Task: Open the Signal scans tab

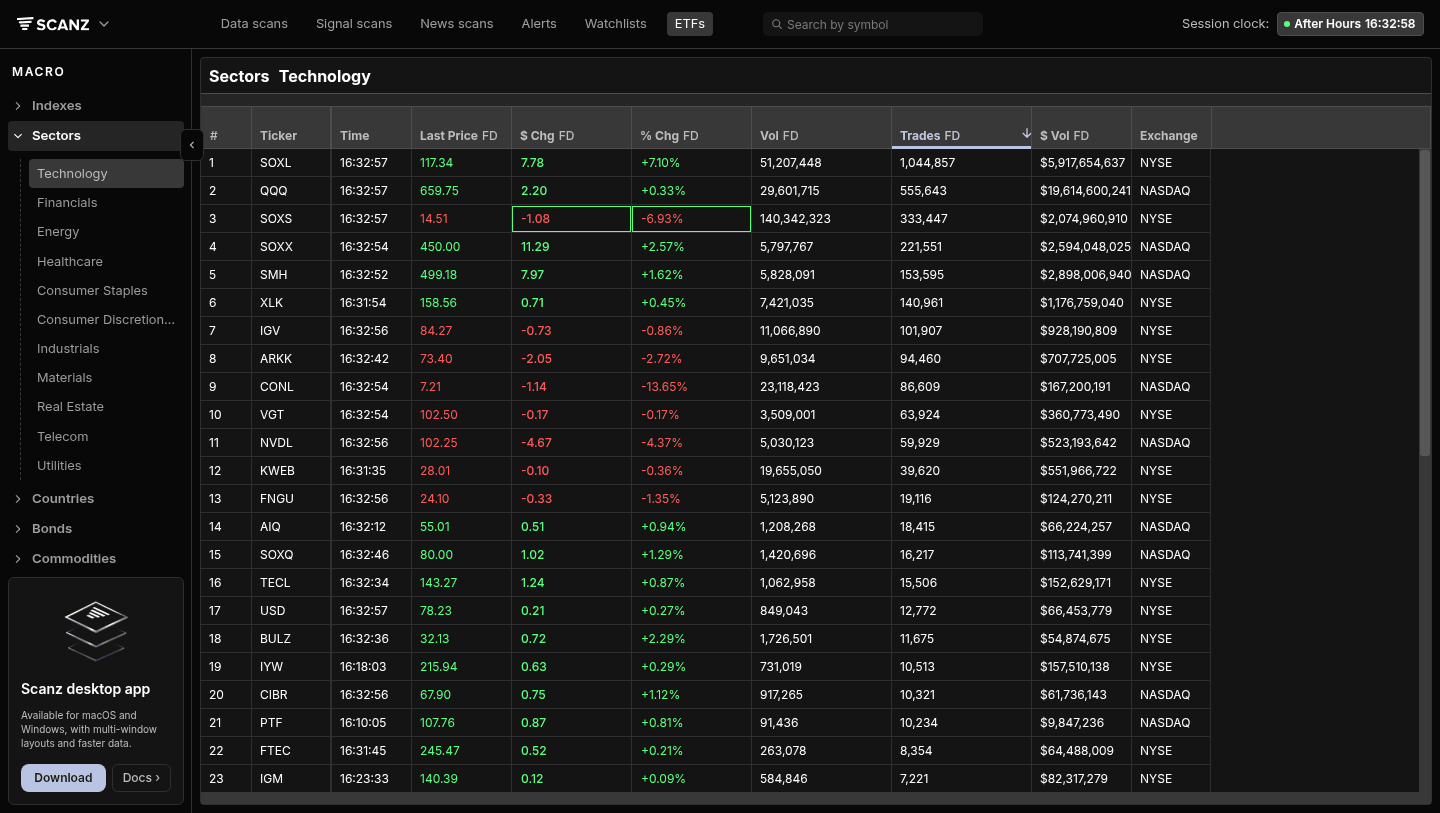Action: tap(354, 24)
